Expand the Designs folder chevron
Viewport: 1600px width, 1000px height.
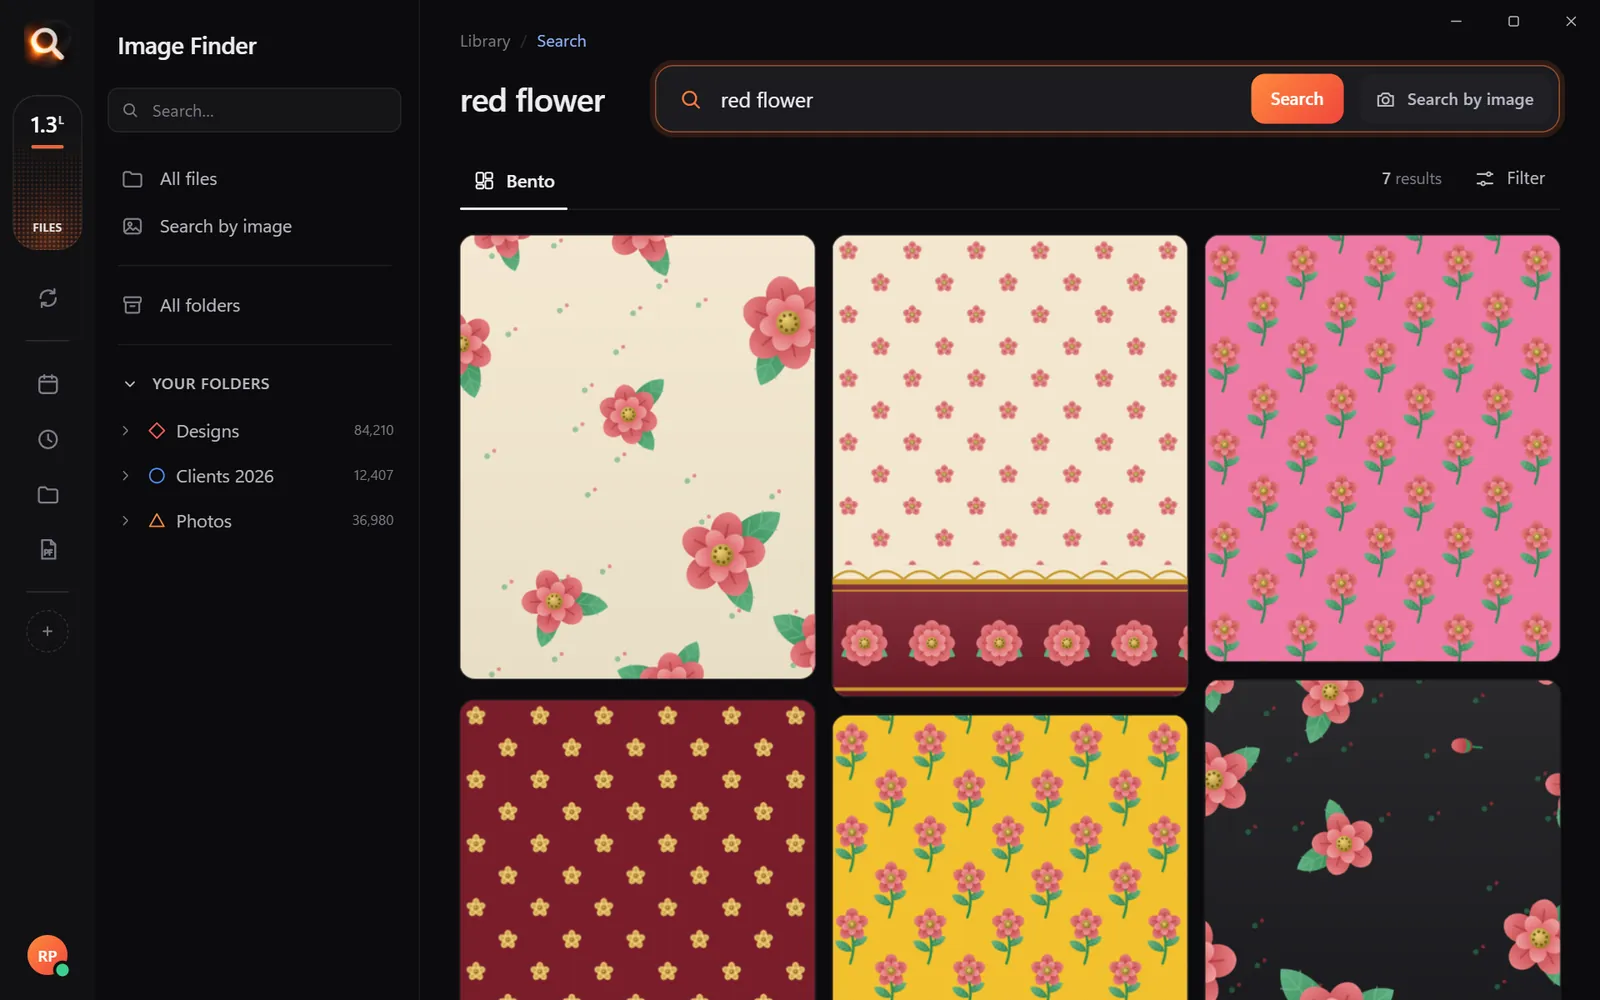pyautogui.click(x=125, y=430)
